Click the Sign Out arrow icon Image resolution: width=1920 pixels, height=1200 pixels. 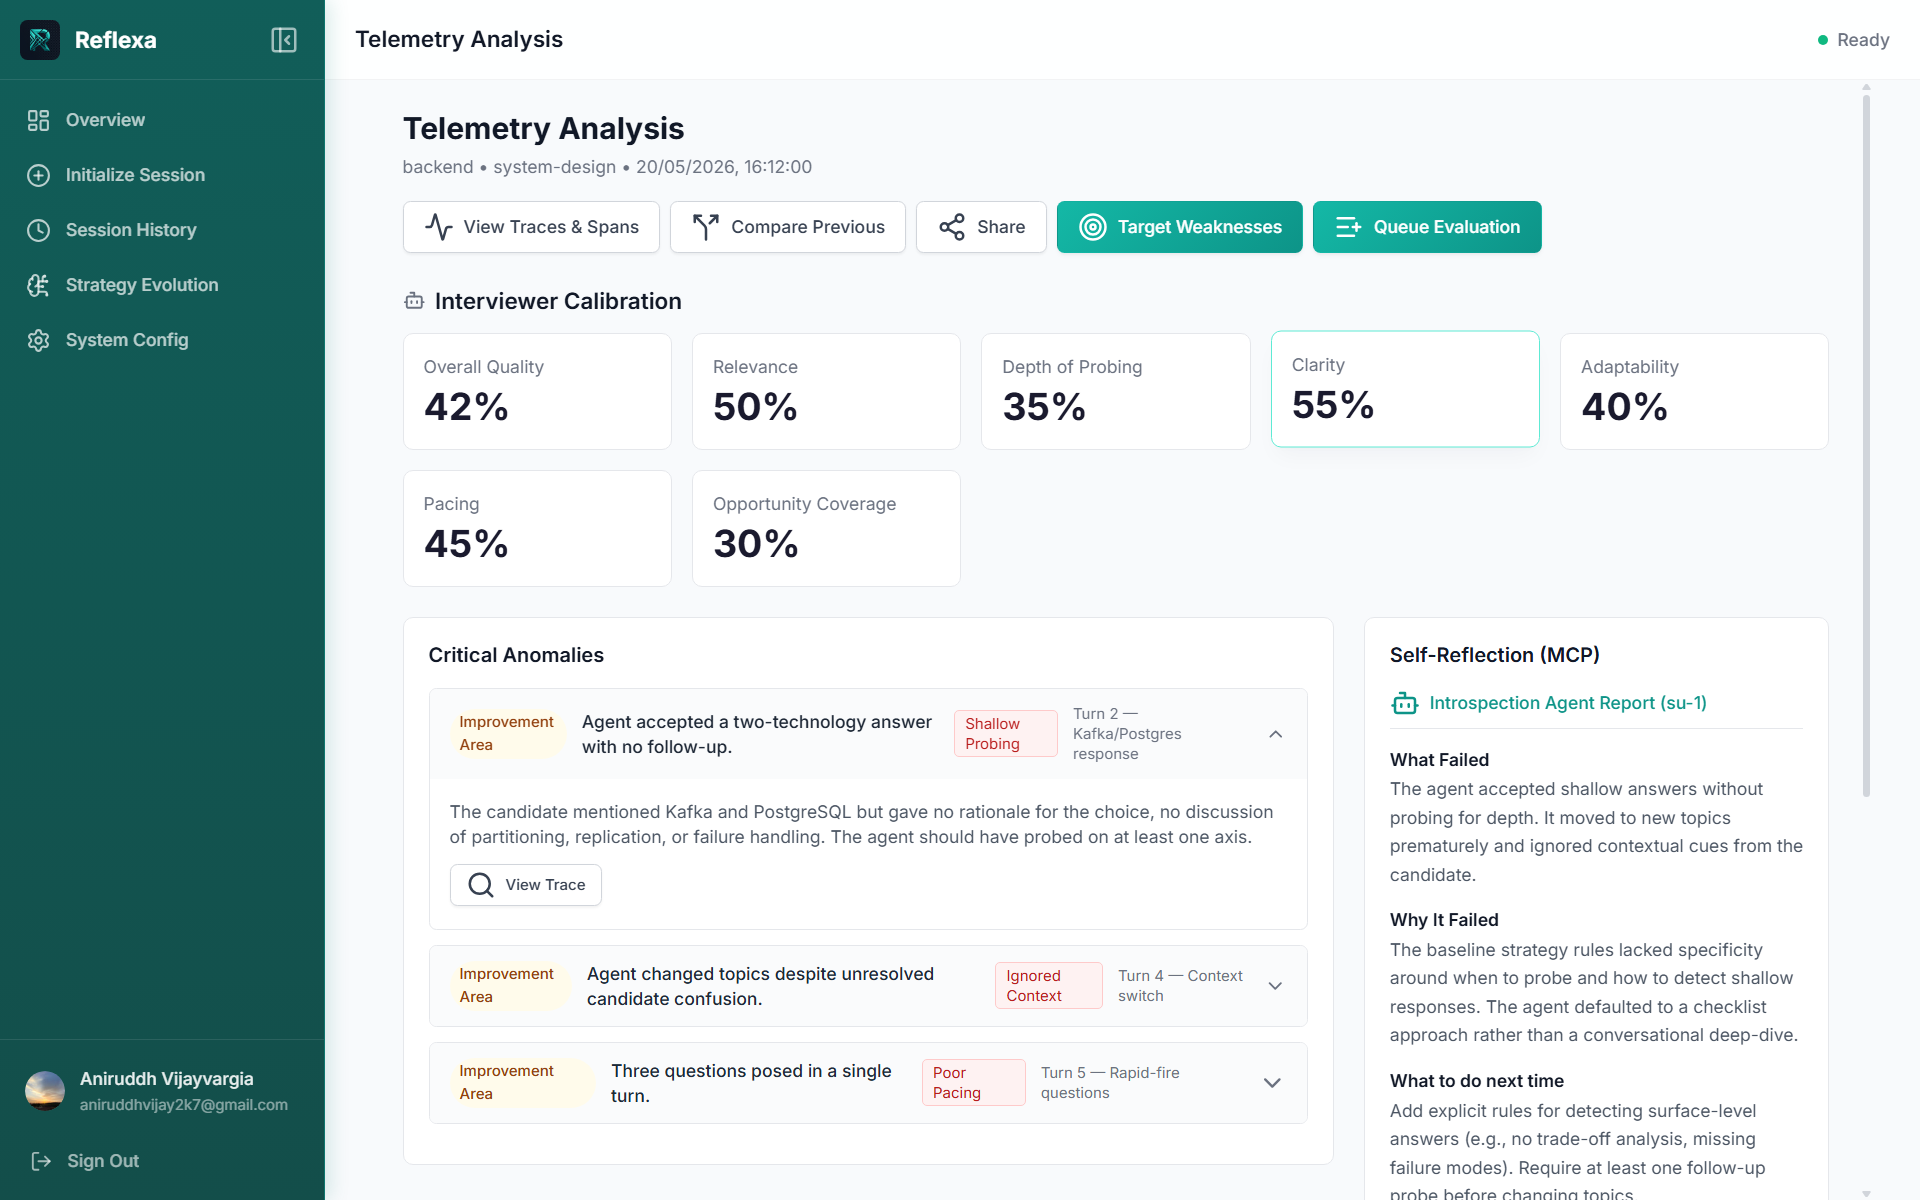coord(41,1161)
